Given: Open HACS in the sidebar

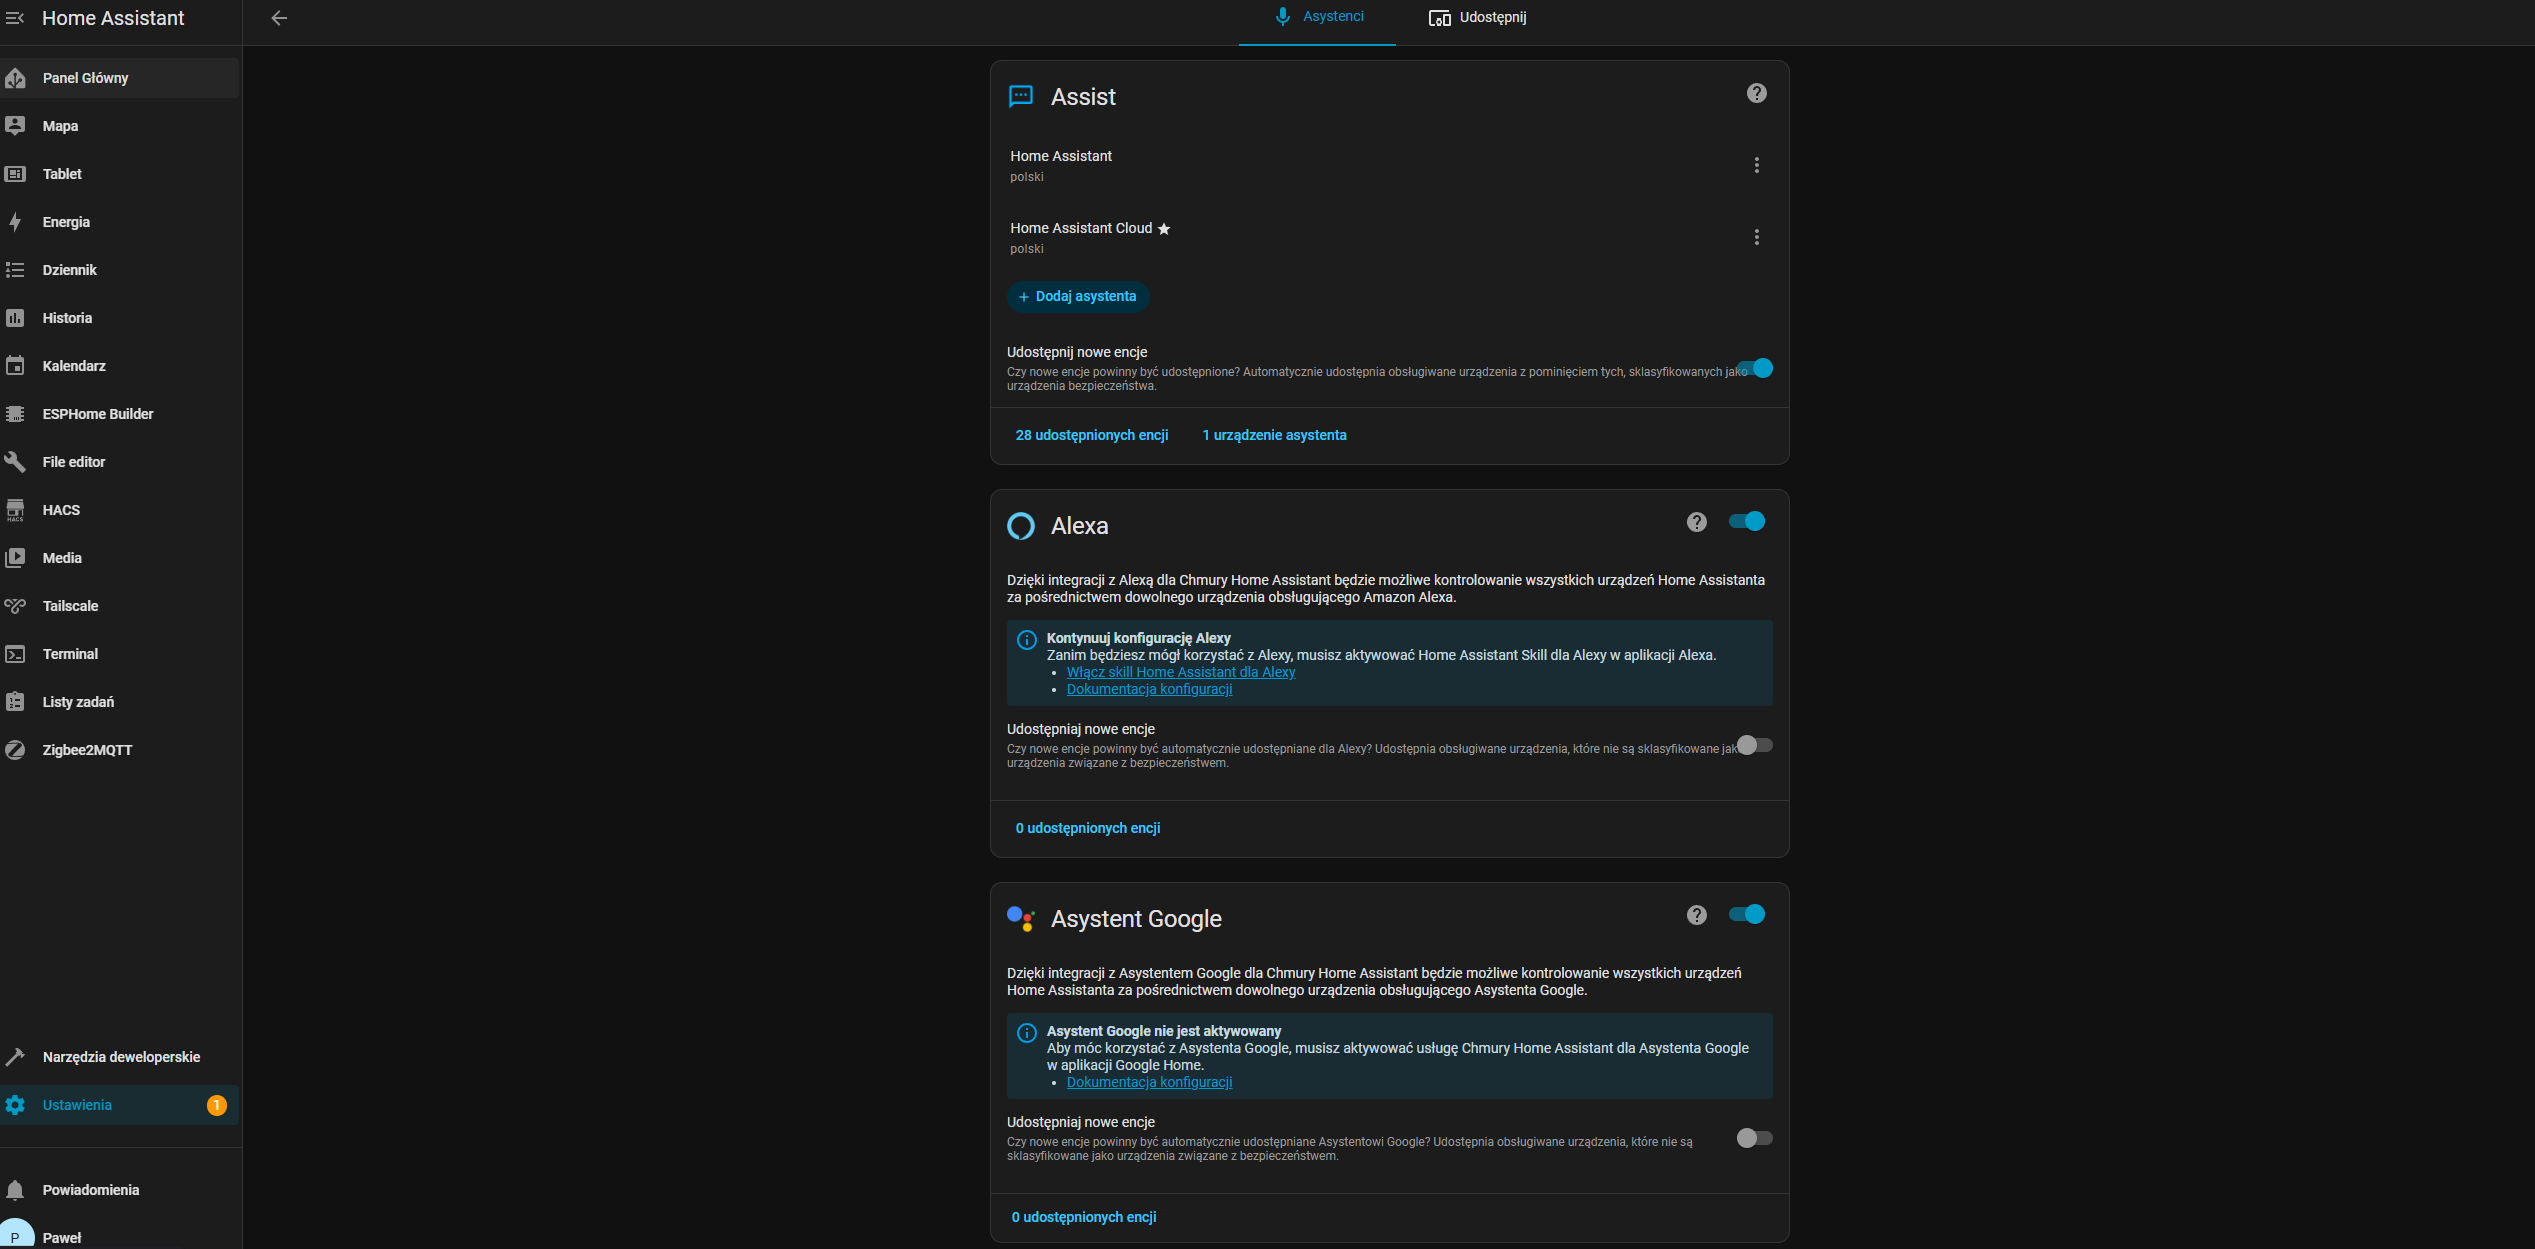Looking at the screenshot, I should [x=61, y=510].
